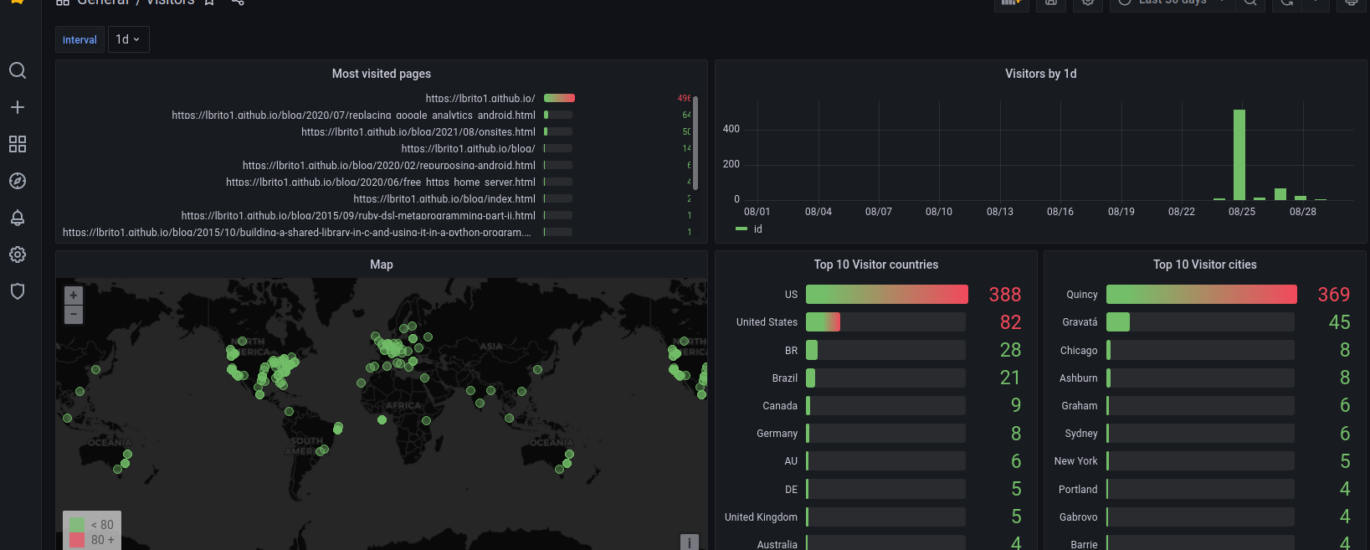Show map attribution info icon
The width and height of the screenshot is (1370, 550).
pos(689,542)
